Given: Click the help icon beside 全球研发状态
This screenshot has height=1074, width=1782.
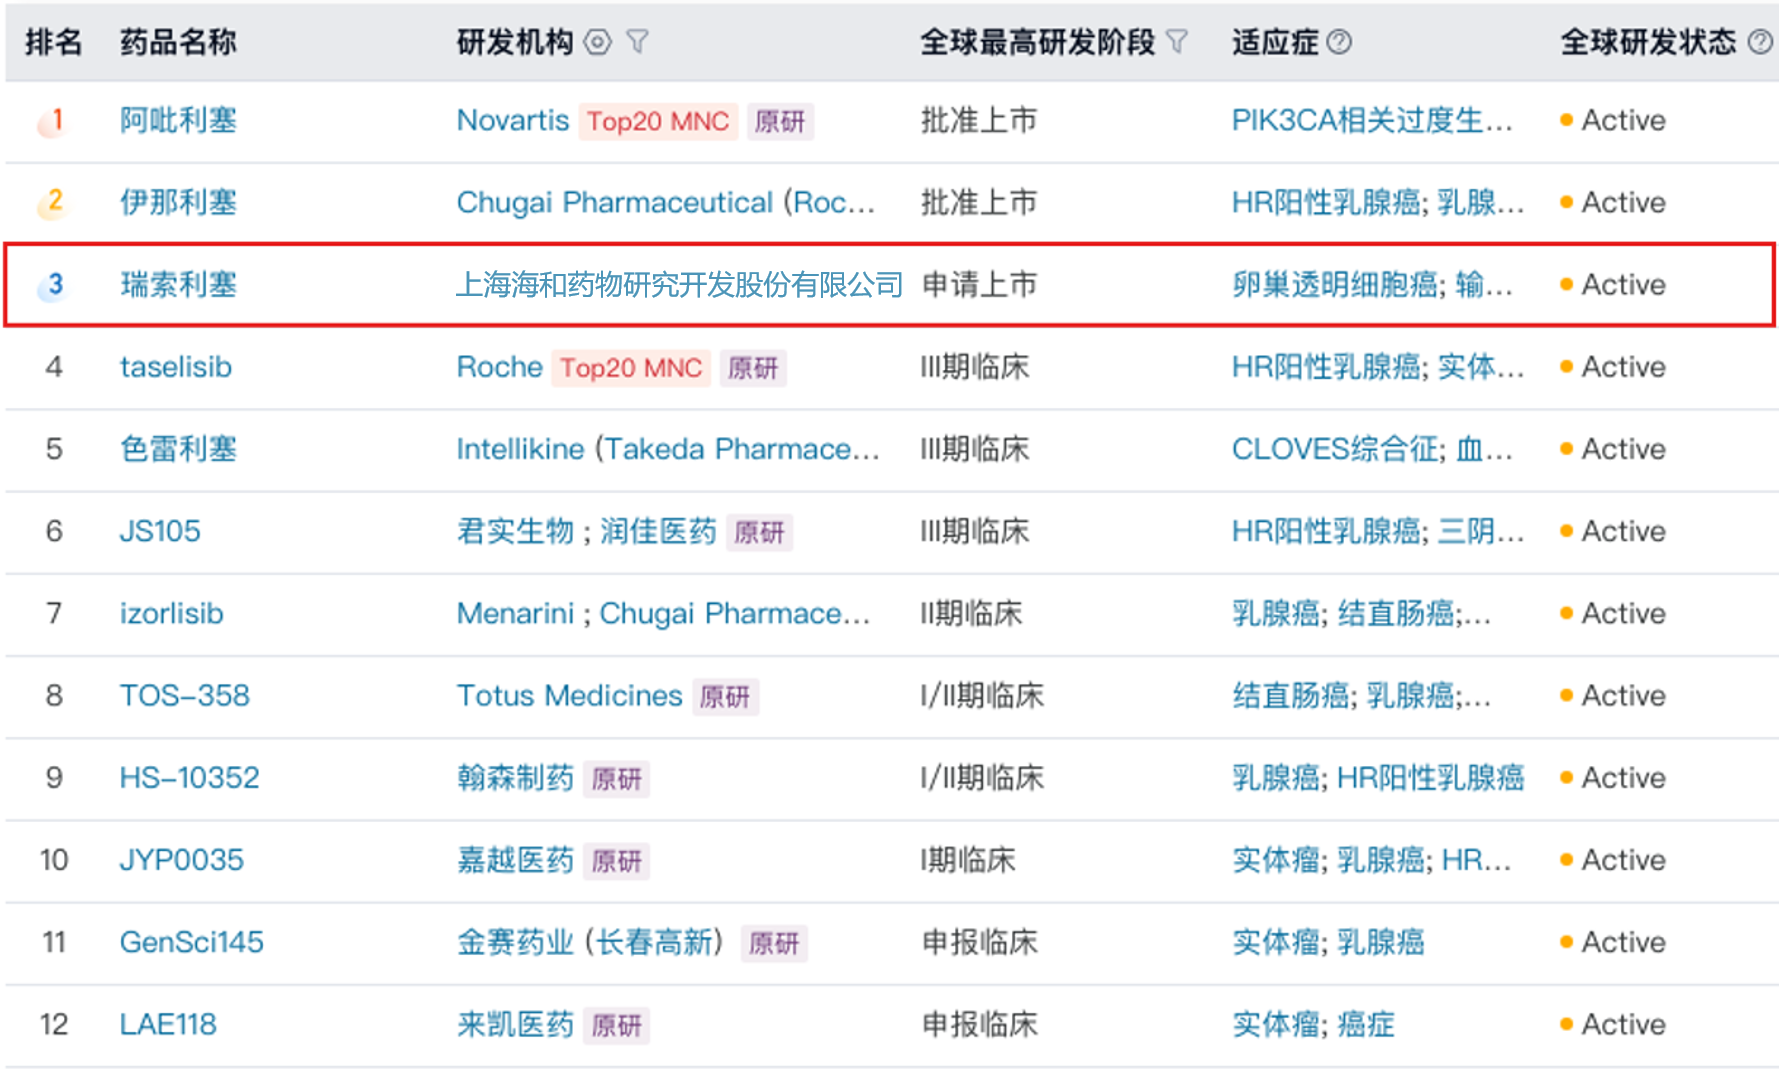Looking at the screenshot, I should click(1760, 40).
